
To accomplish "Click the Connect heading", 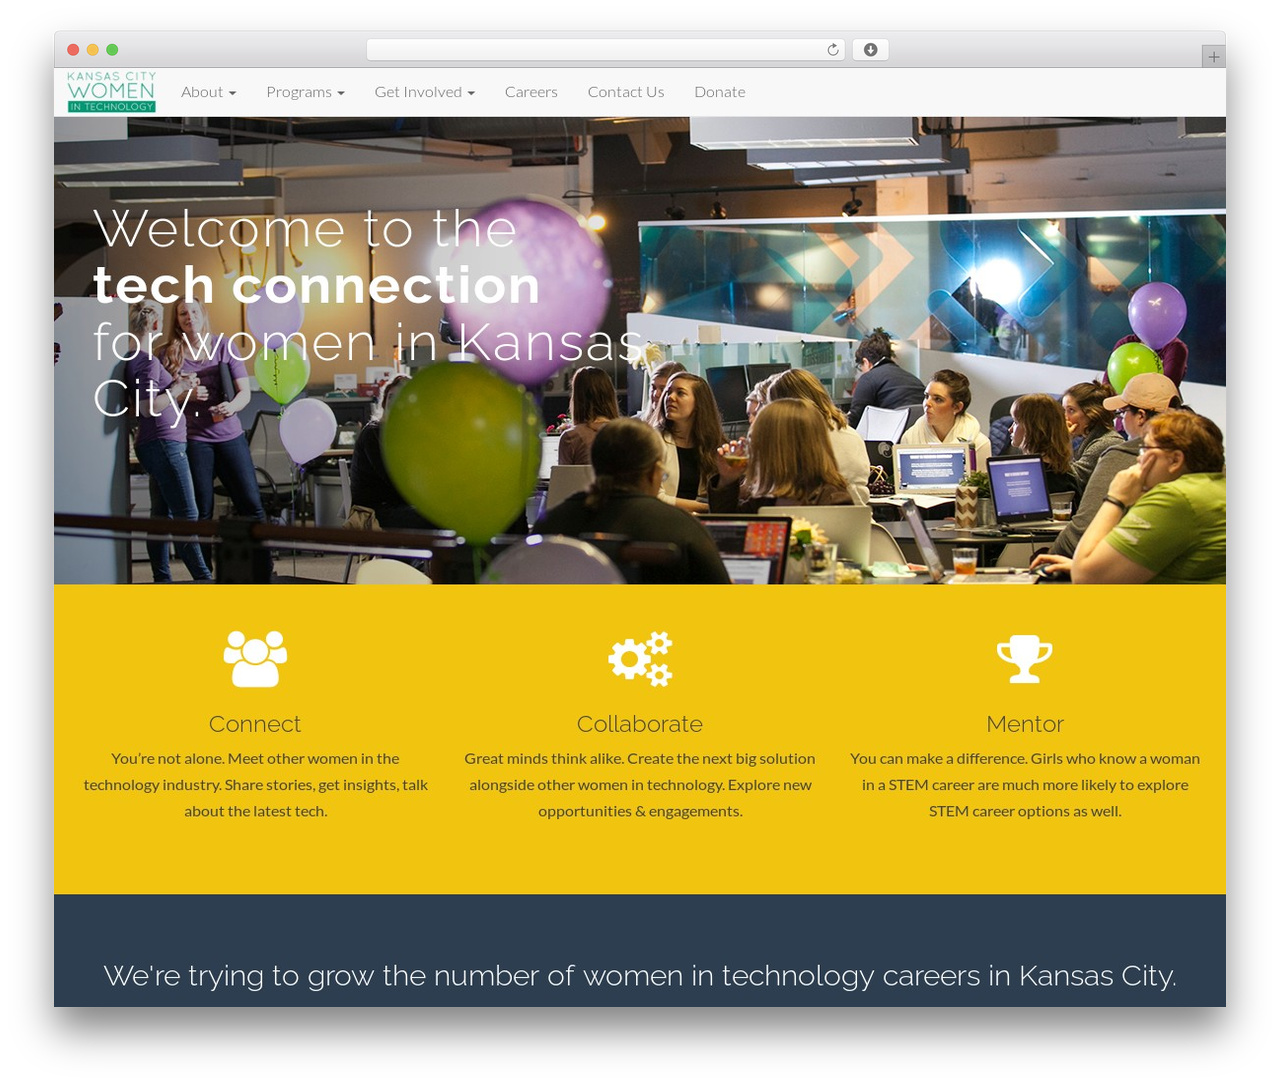I will click(x=255, y=724).
